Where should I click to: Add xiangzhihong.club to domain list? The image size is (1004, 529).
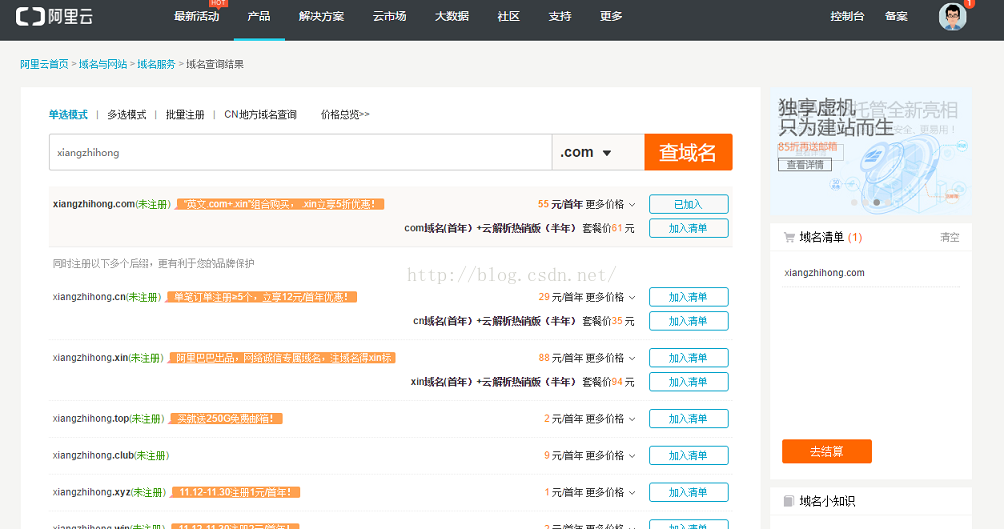pyautogui.click(x=688, y=455)
